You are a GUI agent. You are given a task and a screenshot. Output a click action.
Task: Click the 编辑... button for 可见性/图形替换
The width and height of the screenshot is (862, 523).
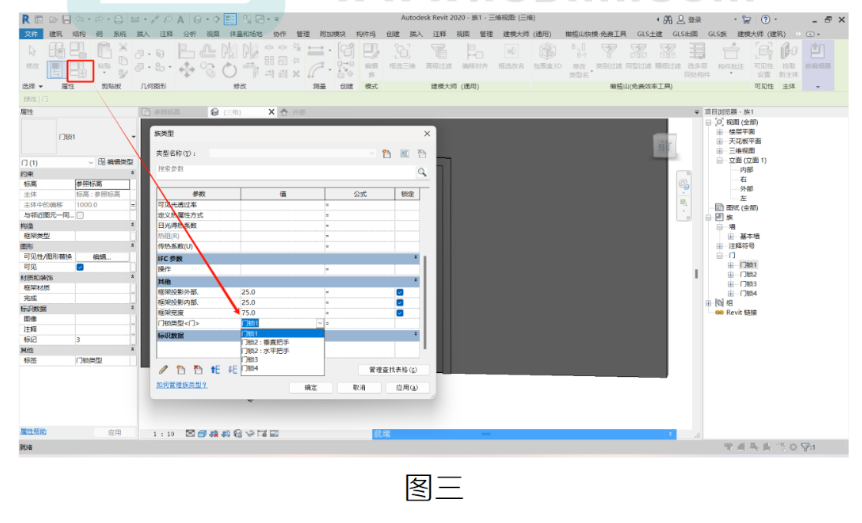(102, 257)
